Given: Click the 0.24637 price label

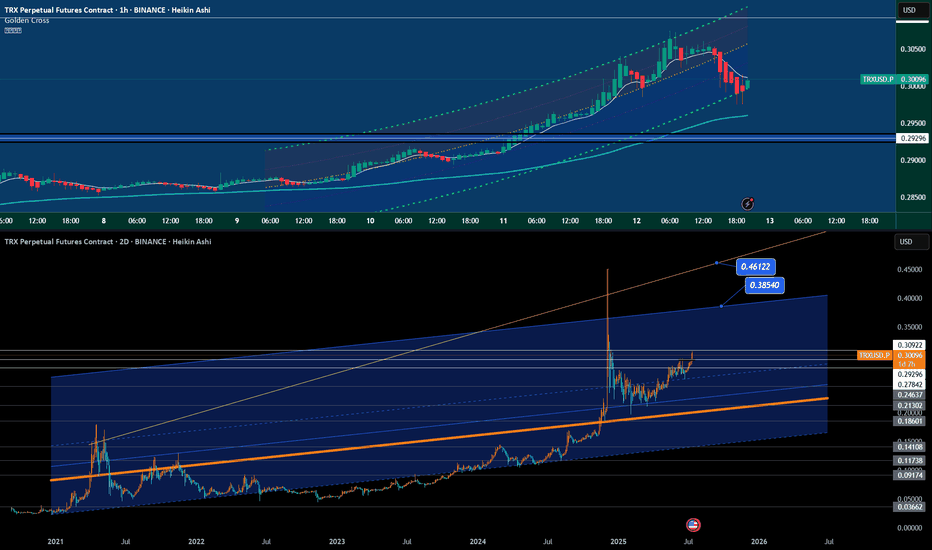Looking at the screenshot, I should [x=909, y=395].
